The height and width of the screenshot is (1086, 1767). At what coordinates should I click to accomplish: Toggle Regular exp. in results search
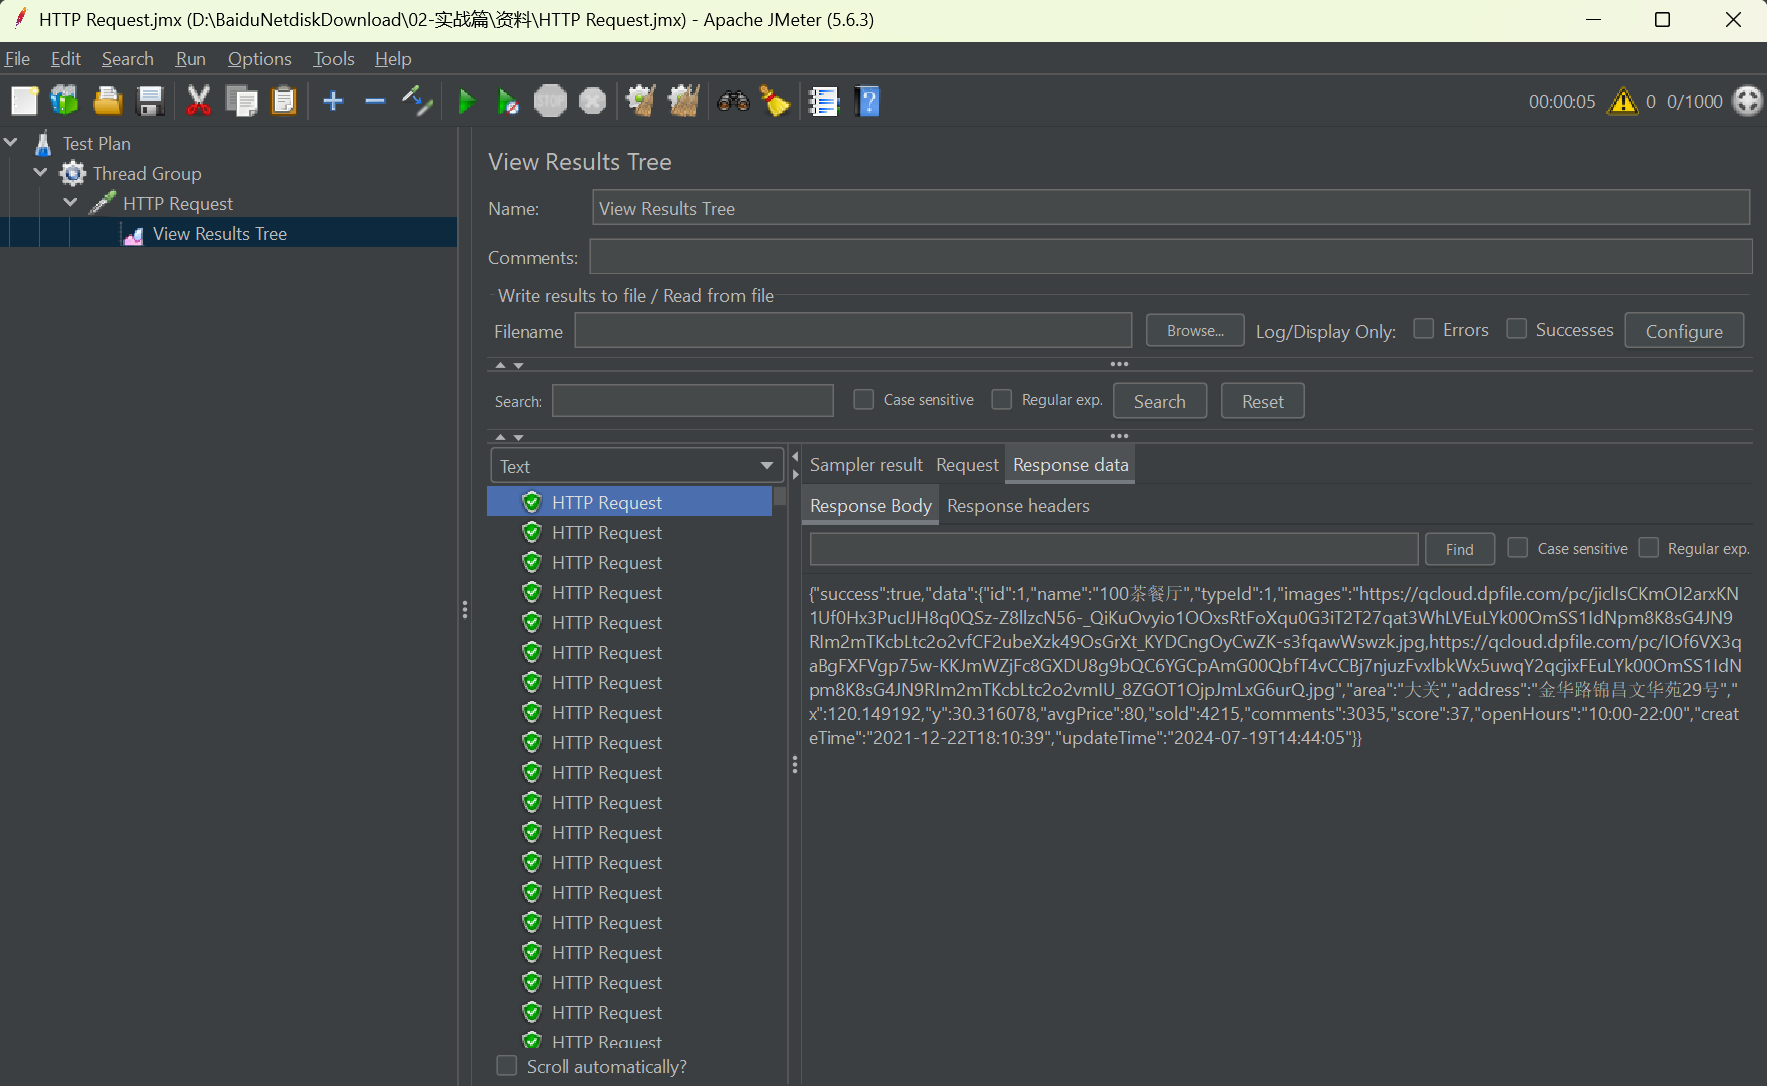[1002, 400]
